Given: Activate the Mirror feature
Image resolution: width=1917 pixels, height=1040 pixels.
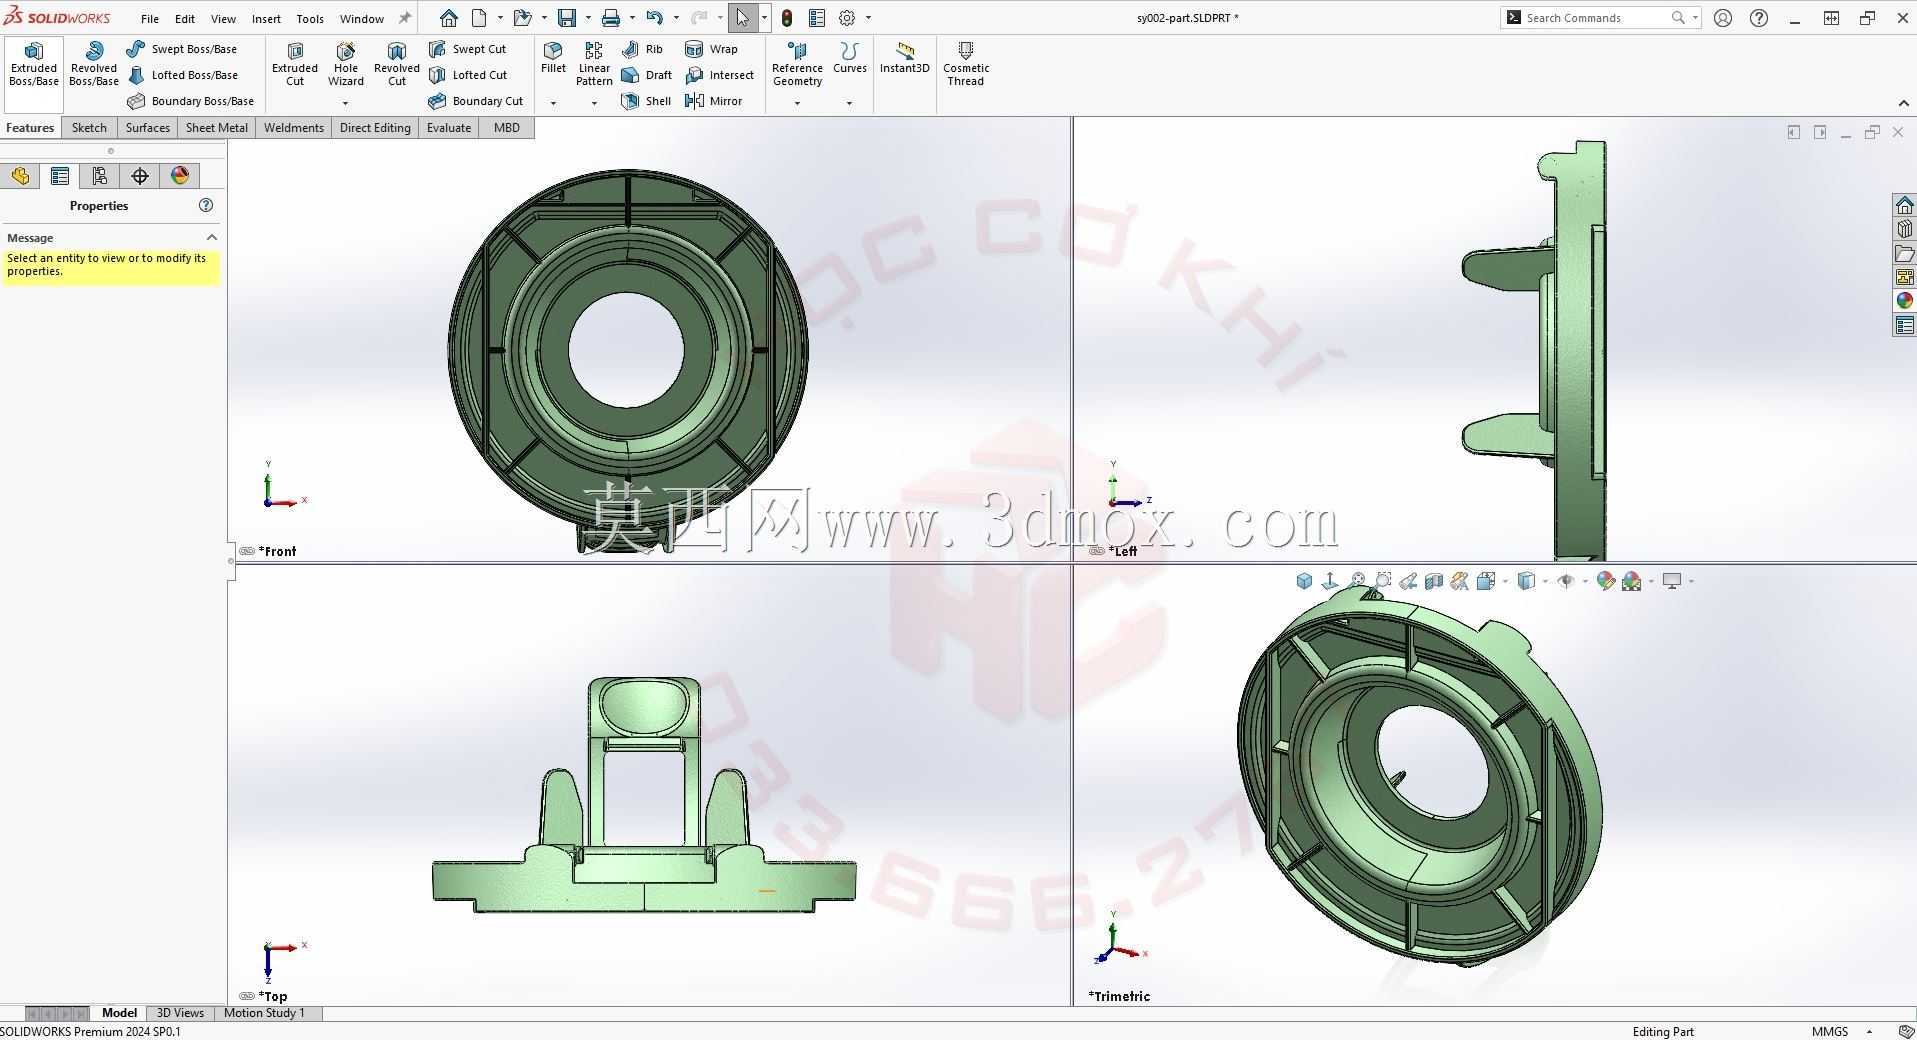Looking at the screenshot, I should pos(714,101).
